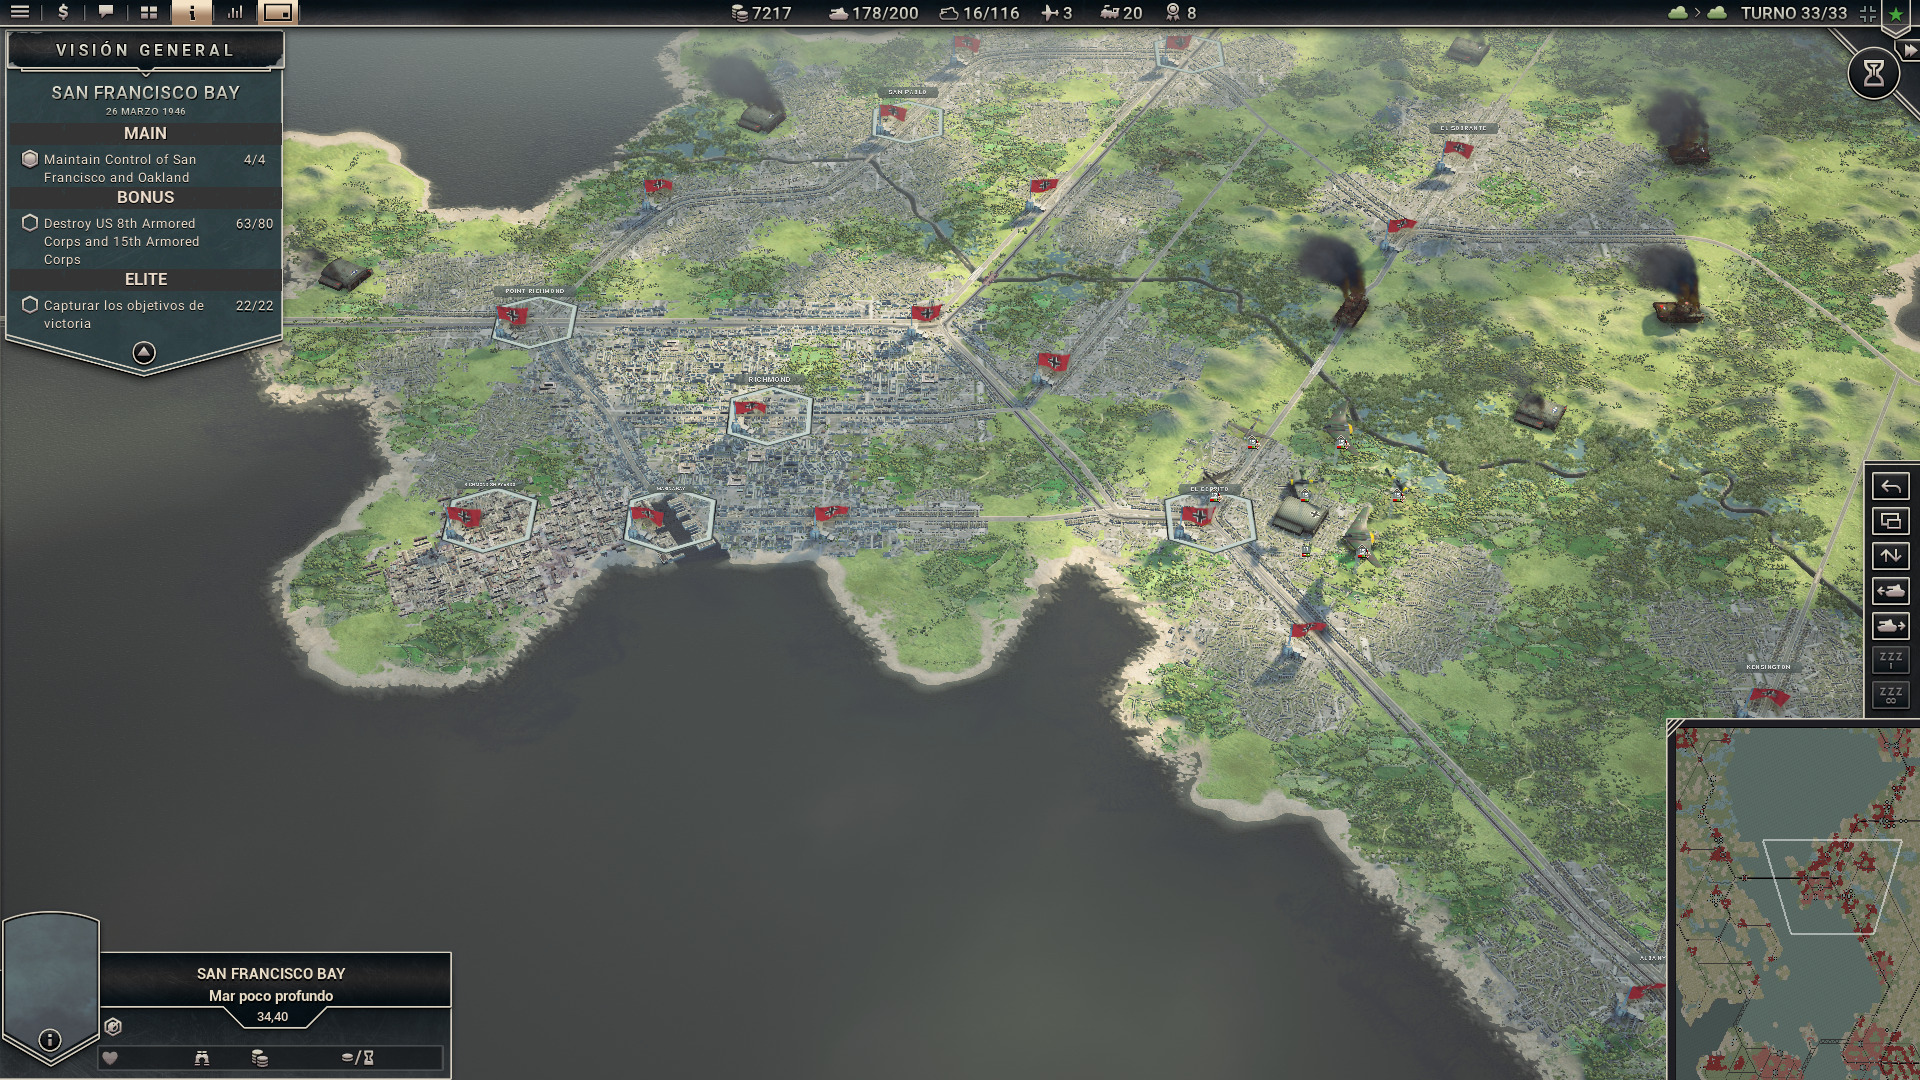Click the vehicle icon showing 20

tap(1109, 13)
